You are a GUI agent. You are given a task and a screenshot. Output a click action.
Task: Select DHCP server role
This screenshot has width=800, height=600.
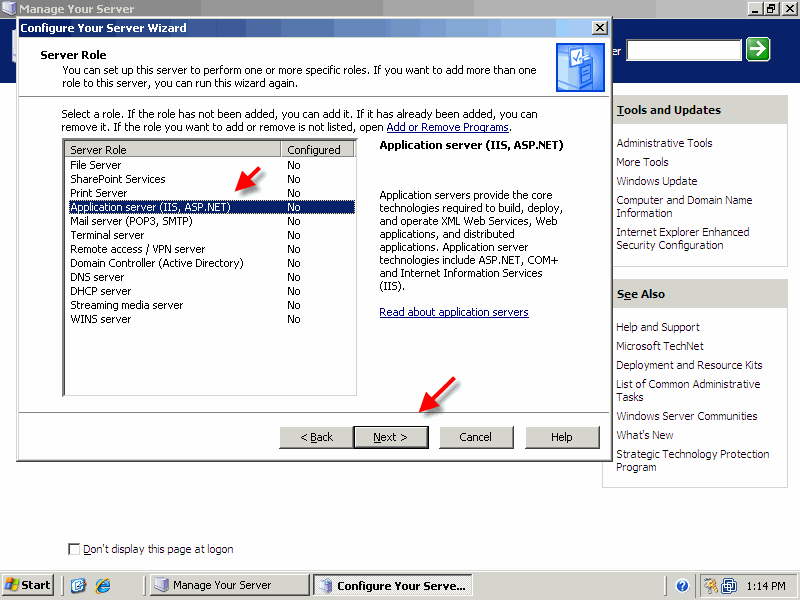pyautogui.click(x=211, y=291)
